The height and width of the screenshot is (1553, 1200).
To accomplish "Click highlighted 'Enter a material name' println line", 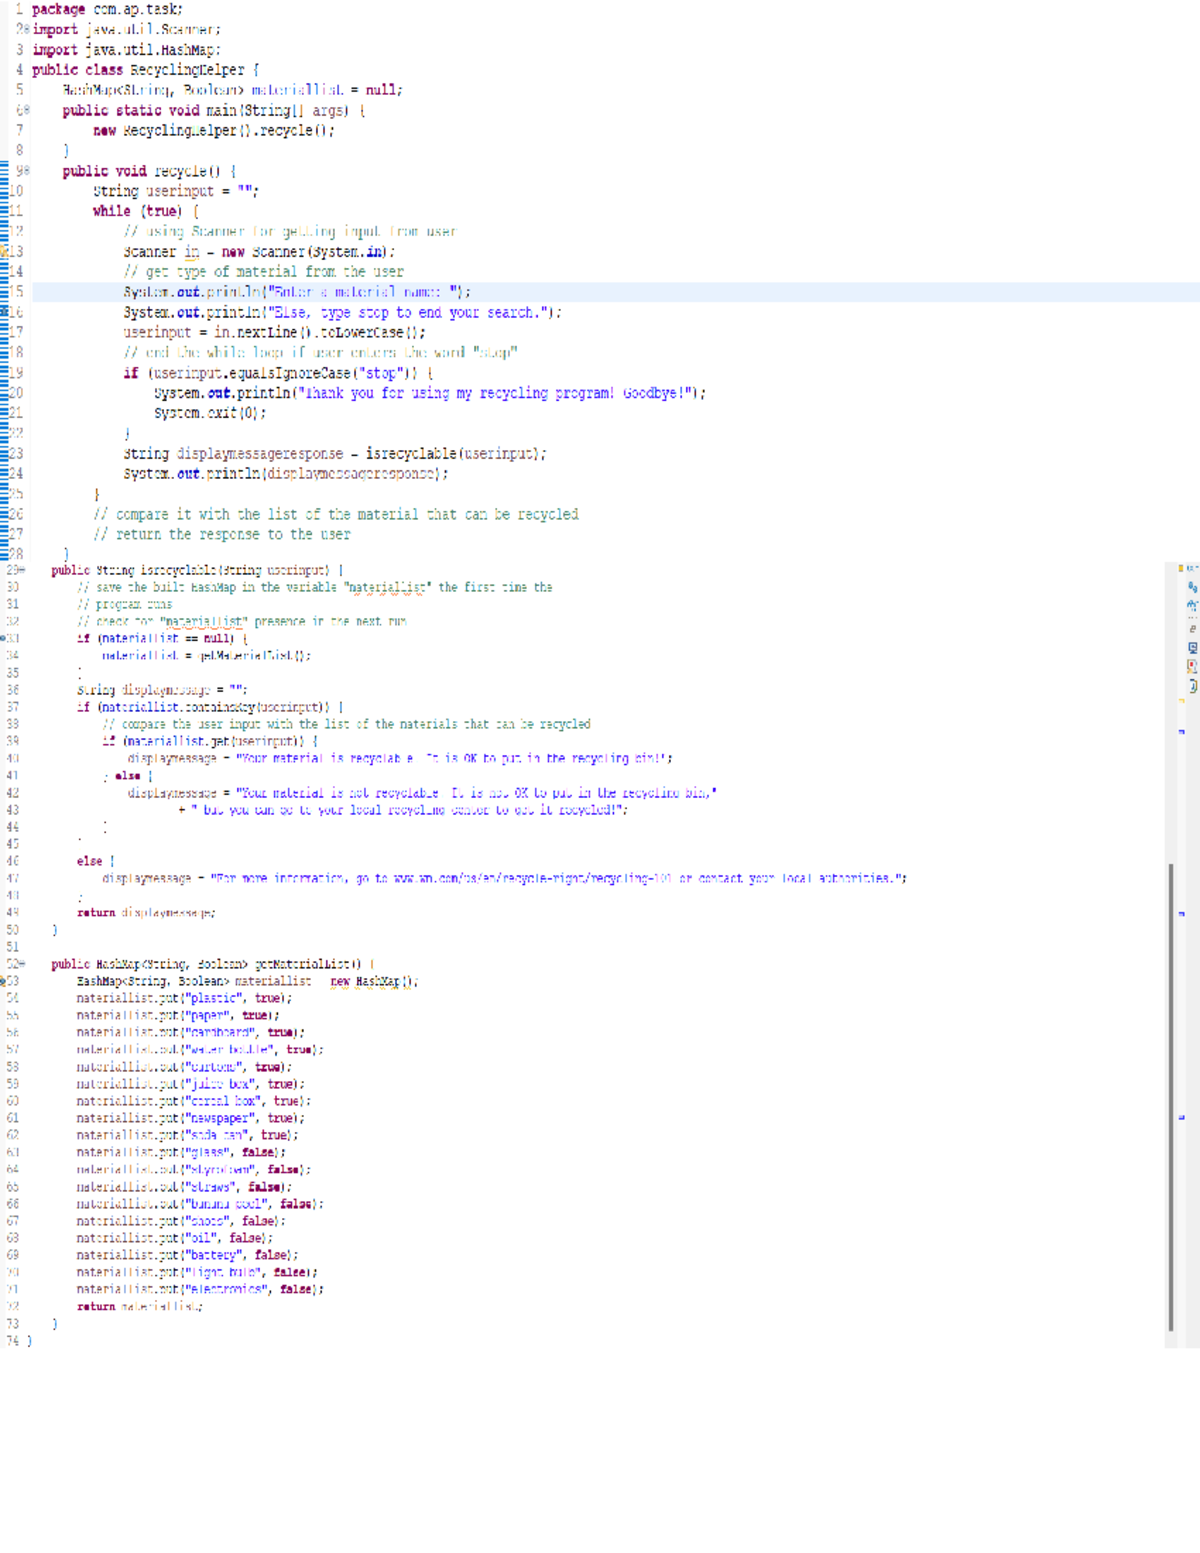I will [x=297, y=292].
